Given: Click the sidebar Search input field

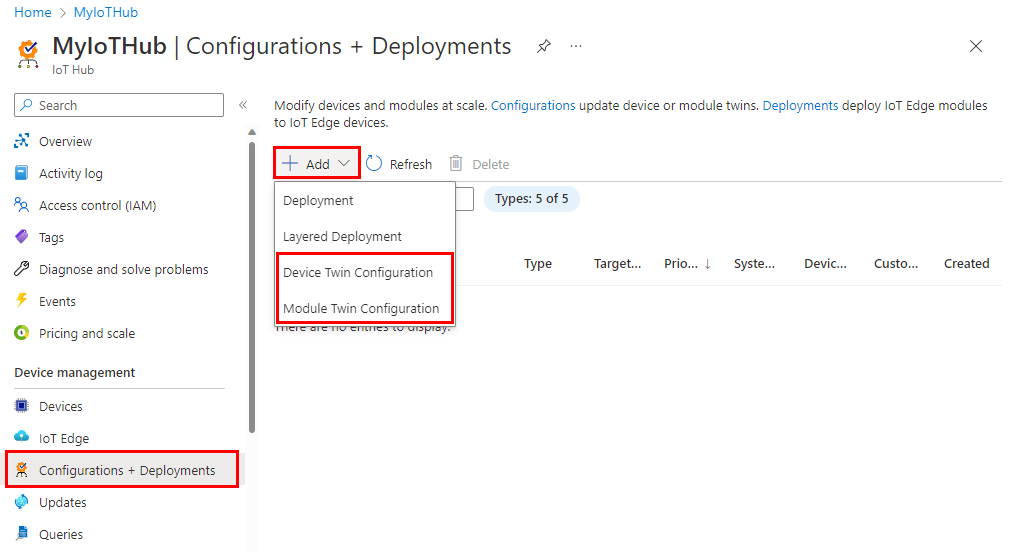Looking at the screenshot, I should click(119, 105).
